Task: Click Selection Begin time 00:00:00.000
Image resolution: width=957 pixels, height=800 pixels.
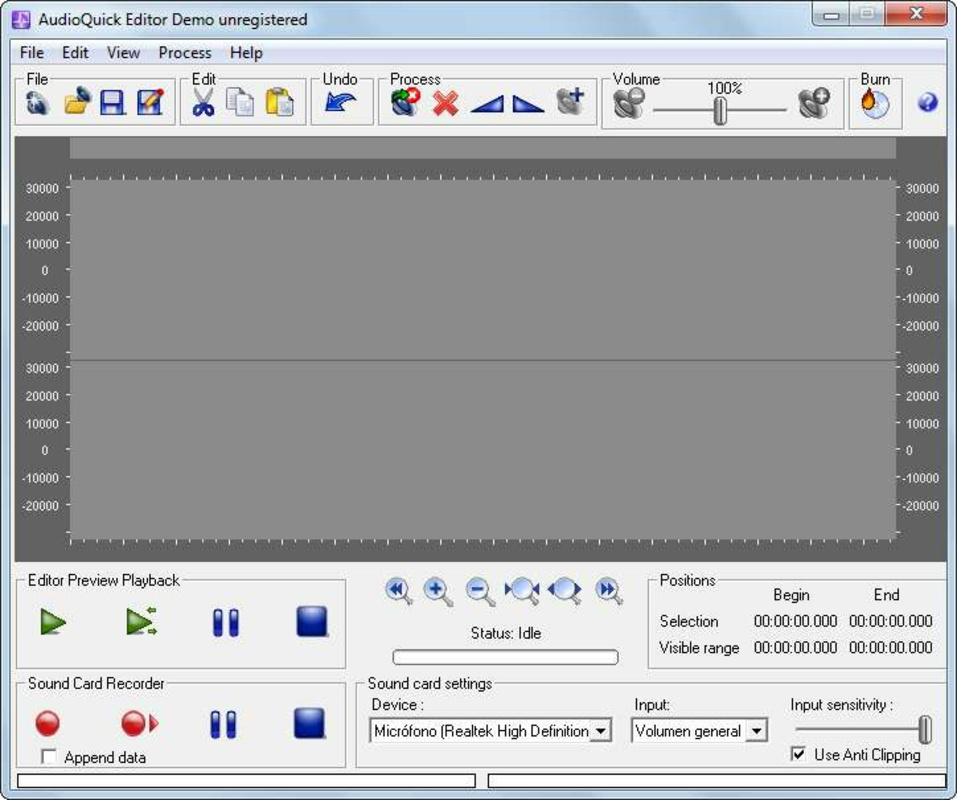Action: (x=795, y=621)
